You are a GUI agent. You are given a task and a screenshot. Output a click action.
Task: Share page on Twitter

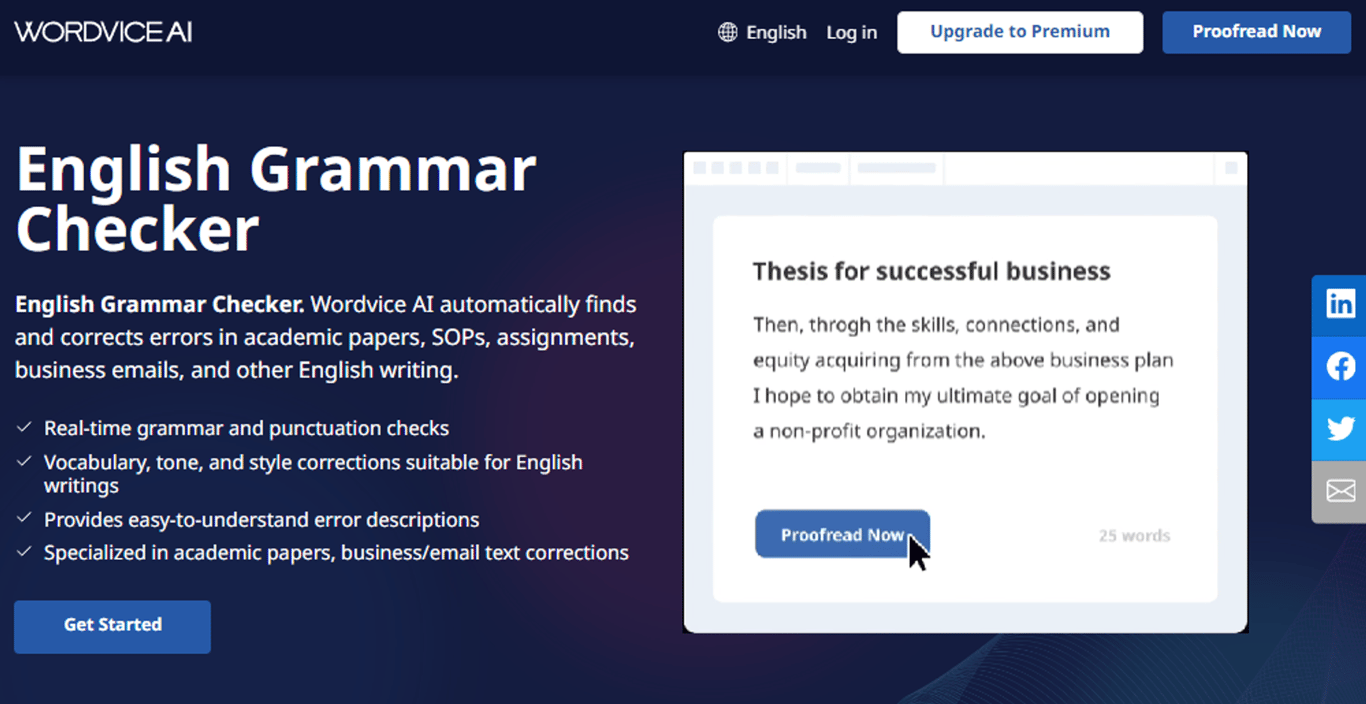tap(1340, 429)
